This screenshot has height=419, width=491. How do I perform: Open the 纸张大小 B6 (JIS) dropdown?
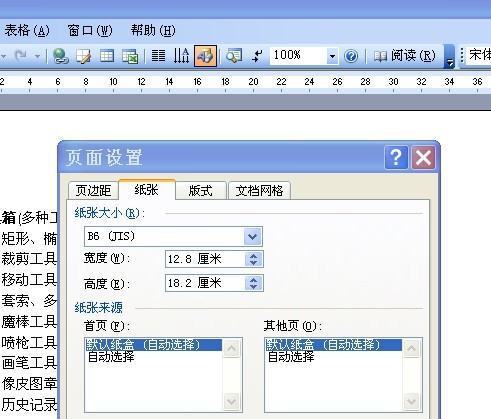252,237
